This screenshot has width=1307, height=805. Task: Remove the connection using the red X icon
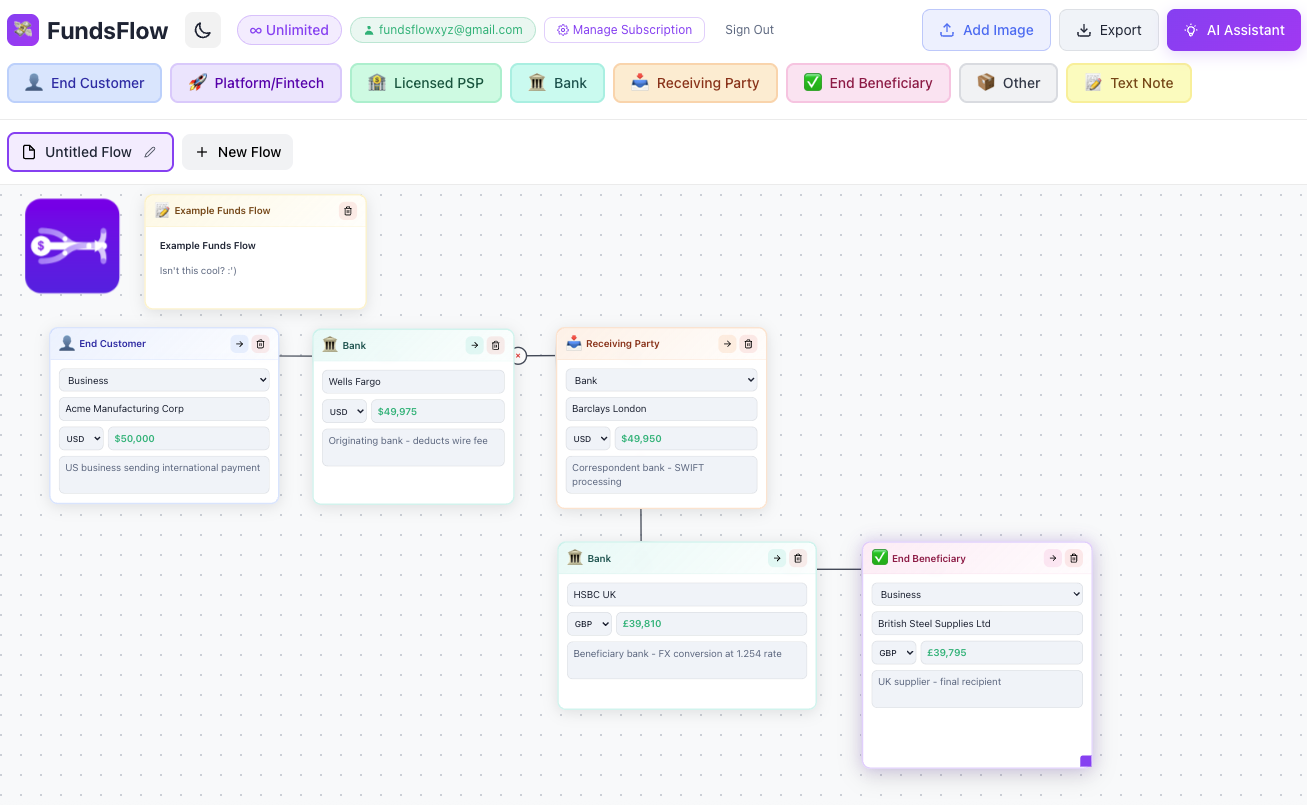518,354
